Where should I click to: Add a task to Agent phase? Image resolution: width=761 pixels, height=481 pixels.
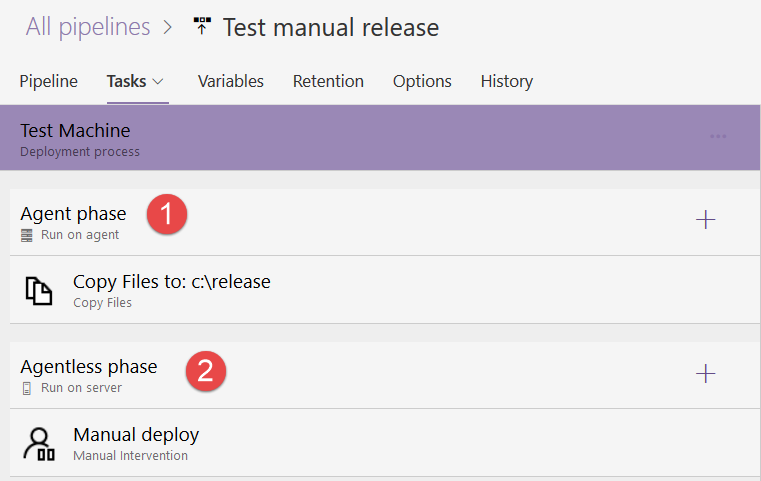click(705, 220)
